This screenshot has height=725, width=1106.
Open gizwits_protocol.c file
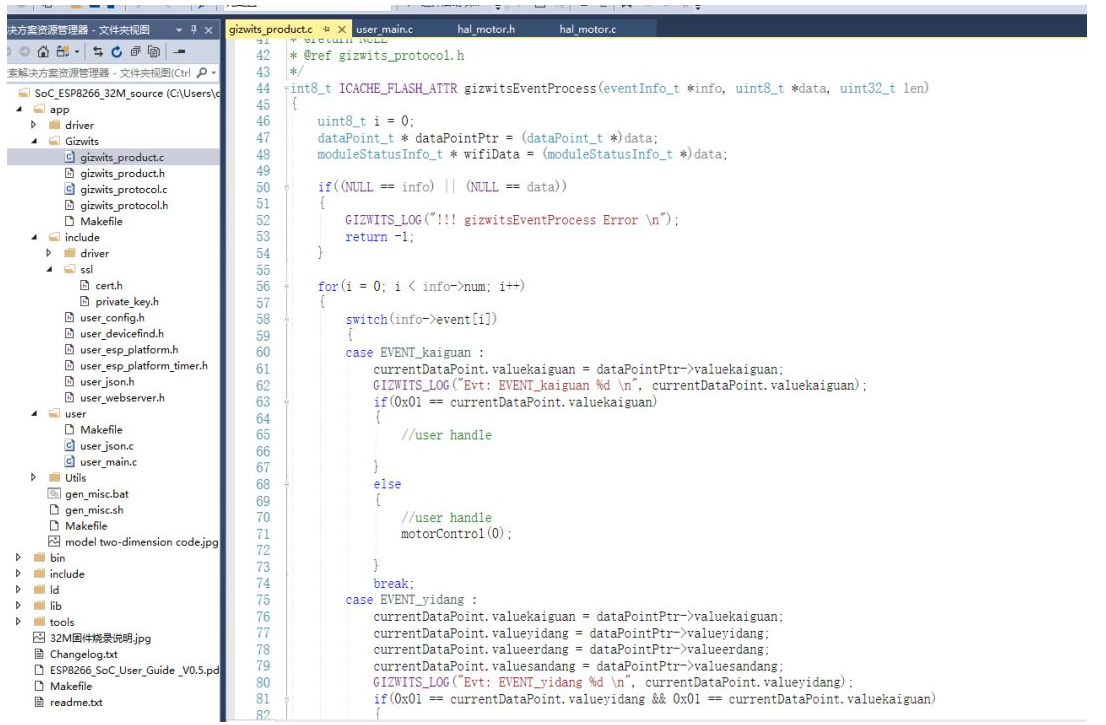(x=123, y=190)
